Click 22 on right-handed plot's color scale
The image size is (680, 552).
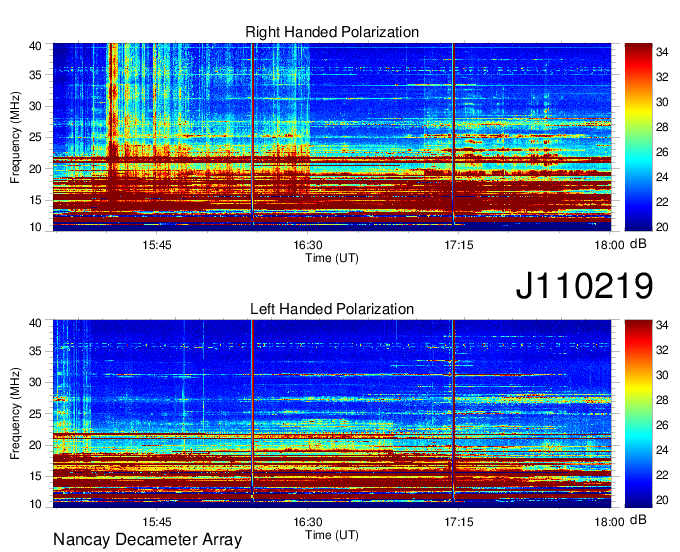click(x=662, y=202)
